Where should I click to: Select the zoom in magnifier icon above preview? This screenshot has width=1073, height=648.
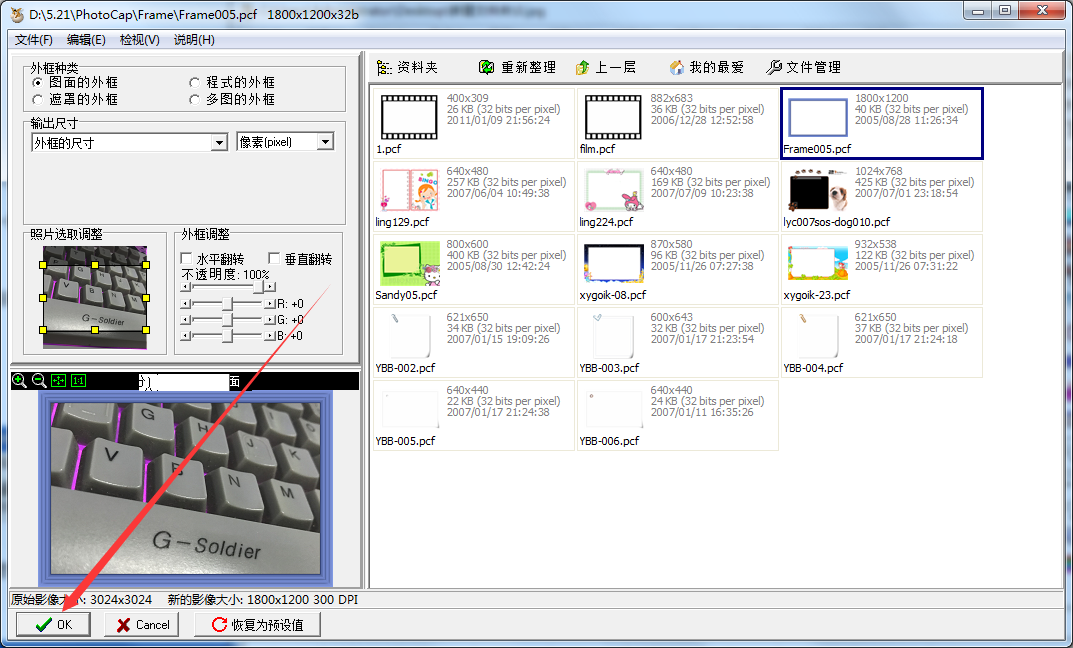tap(18, 380)
